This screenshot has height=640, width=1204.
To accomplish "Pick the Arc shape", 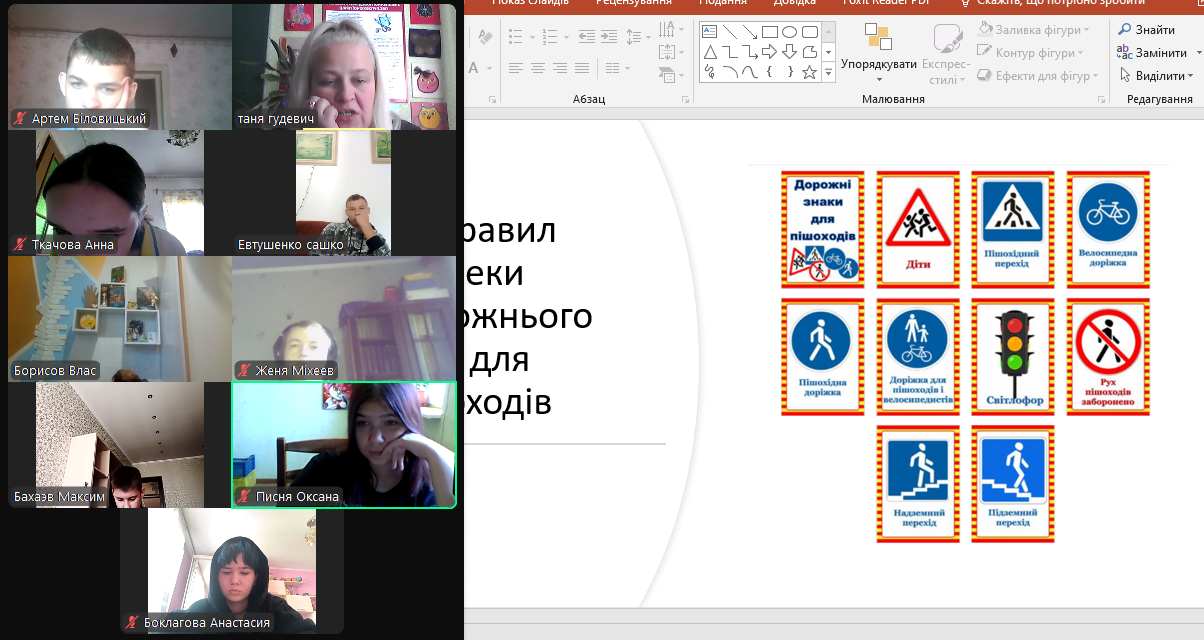I will click(x=730, y=72).
